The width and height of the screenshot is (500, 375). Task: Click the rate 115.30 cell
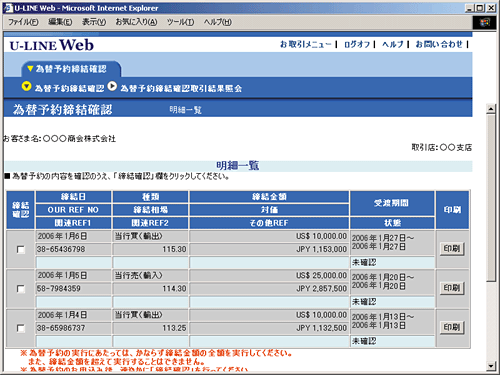pyautogui.click(x=150, y=249)
